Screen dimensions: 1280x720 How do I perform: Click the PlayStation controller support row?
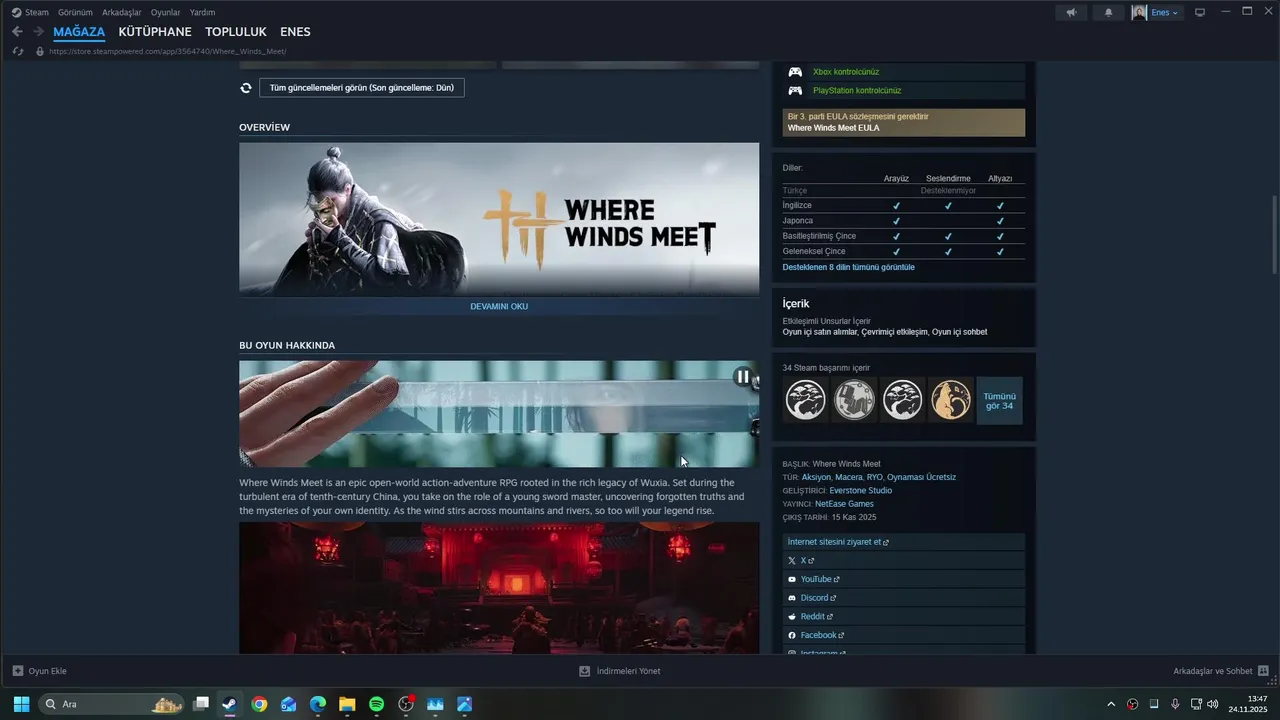pyautogui.click(x=904, y=90)
